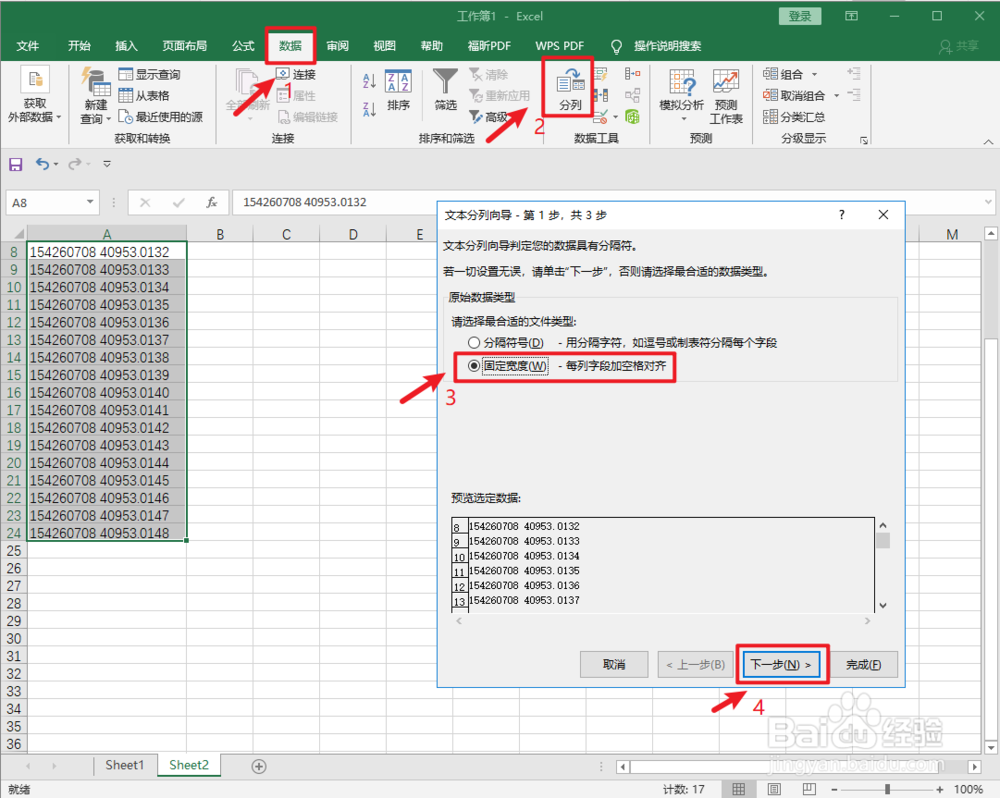The height and width of the screenshot is (798, 1000).
Task: Click the Show Queries option
Action: tap(149, 75)
